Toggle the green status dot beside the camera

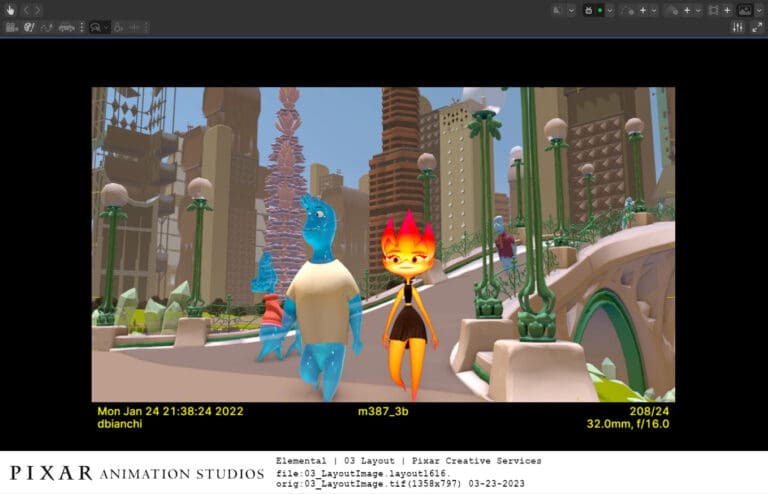coord(600,10)
